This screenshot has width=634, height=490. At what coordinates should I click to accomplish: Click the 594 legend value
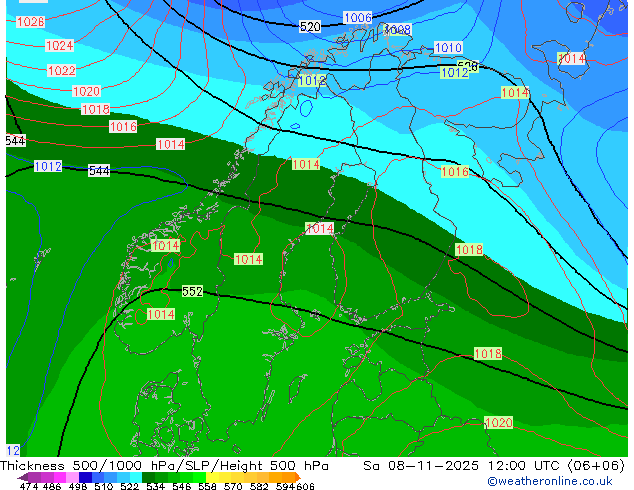pyautogui.click(x=285, y=486)
